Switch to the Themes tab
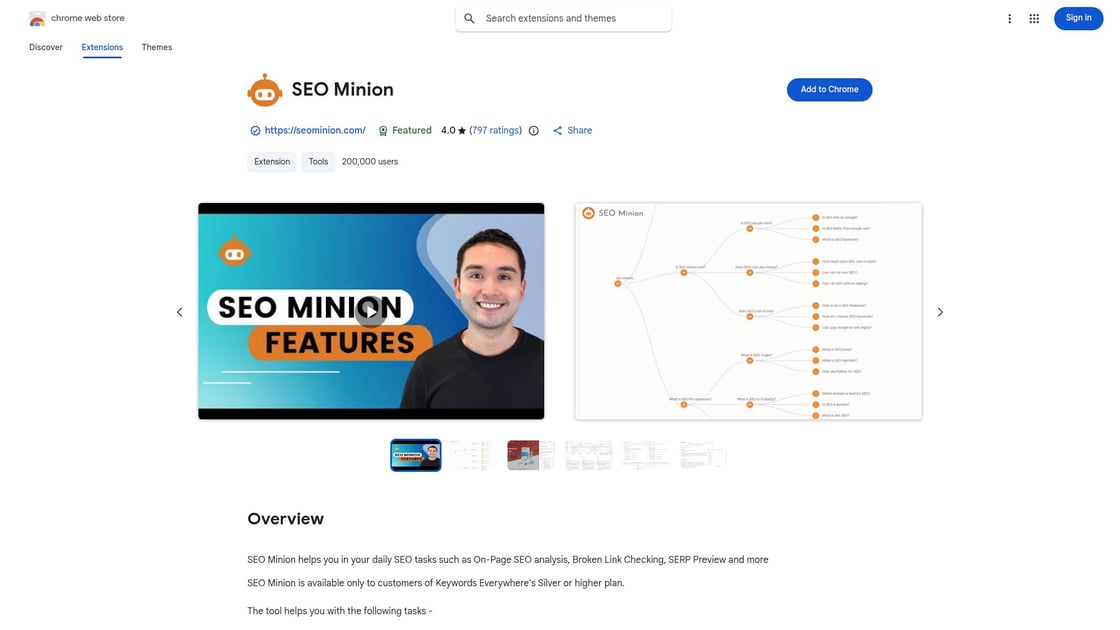 (156, 47)
